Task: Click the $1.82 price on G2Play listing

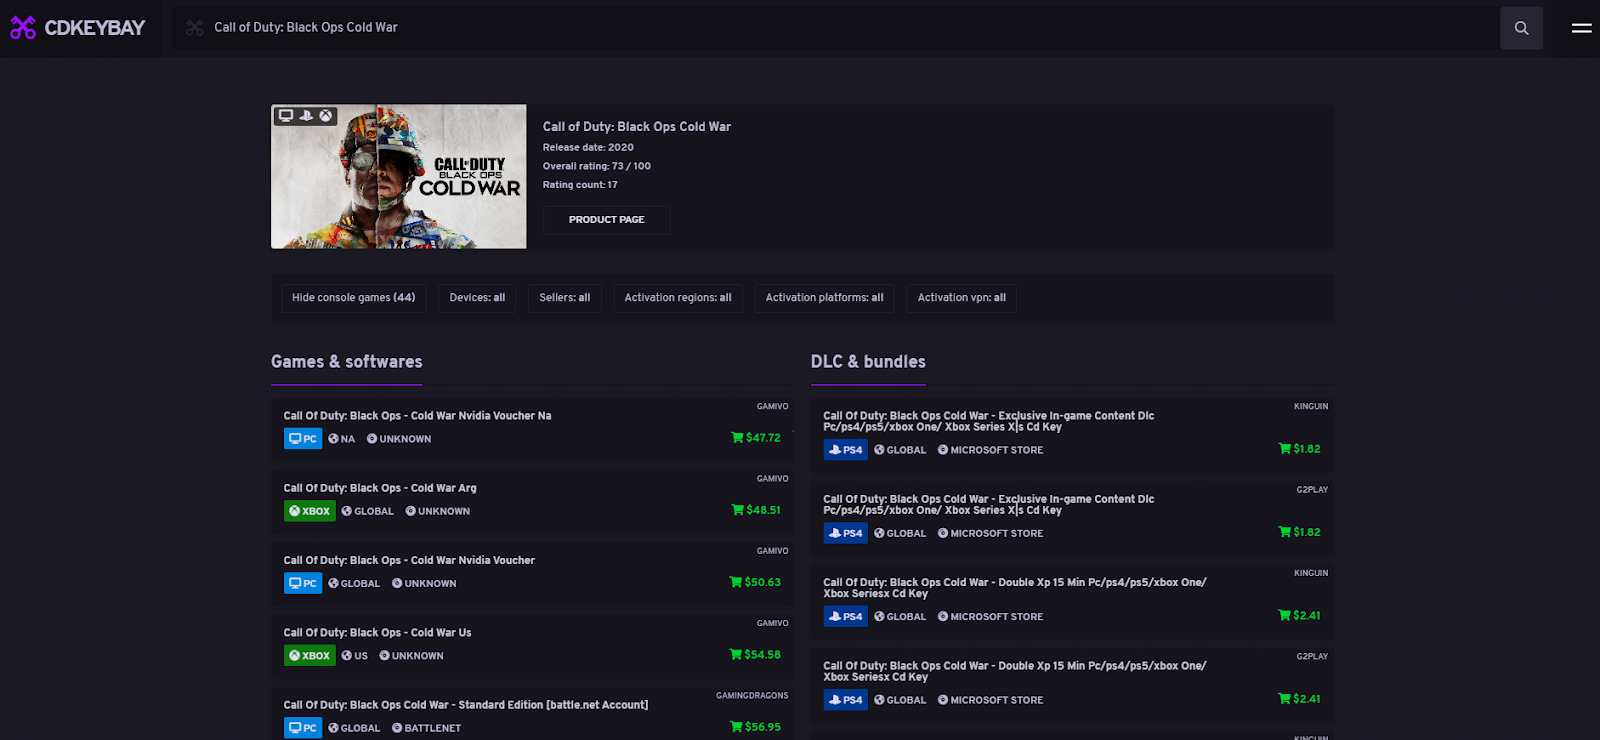Action: (x=1307, y=533)
